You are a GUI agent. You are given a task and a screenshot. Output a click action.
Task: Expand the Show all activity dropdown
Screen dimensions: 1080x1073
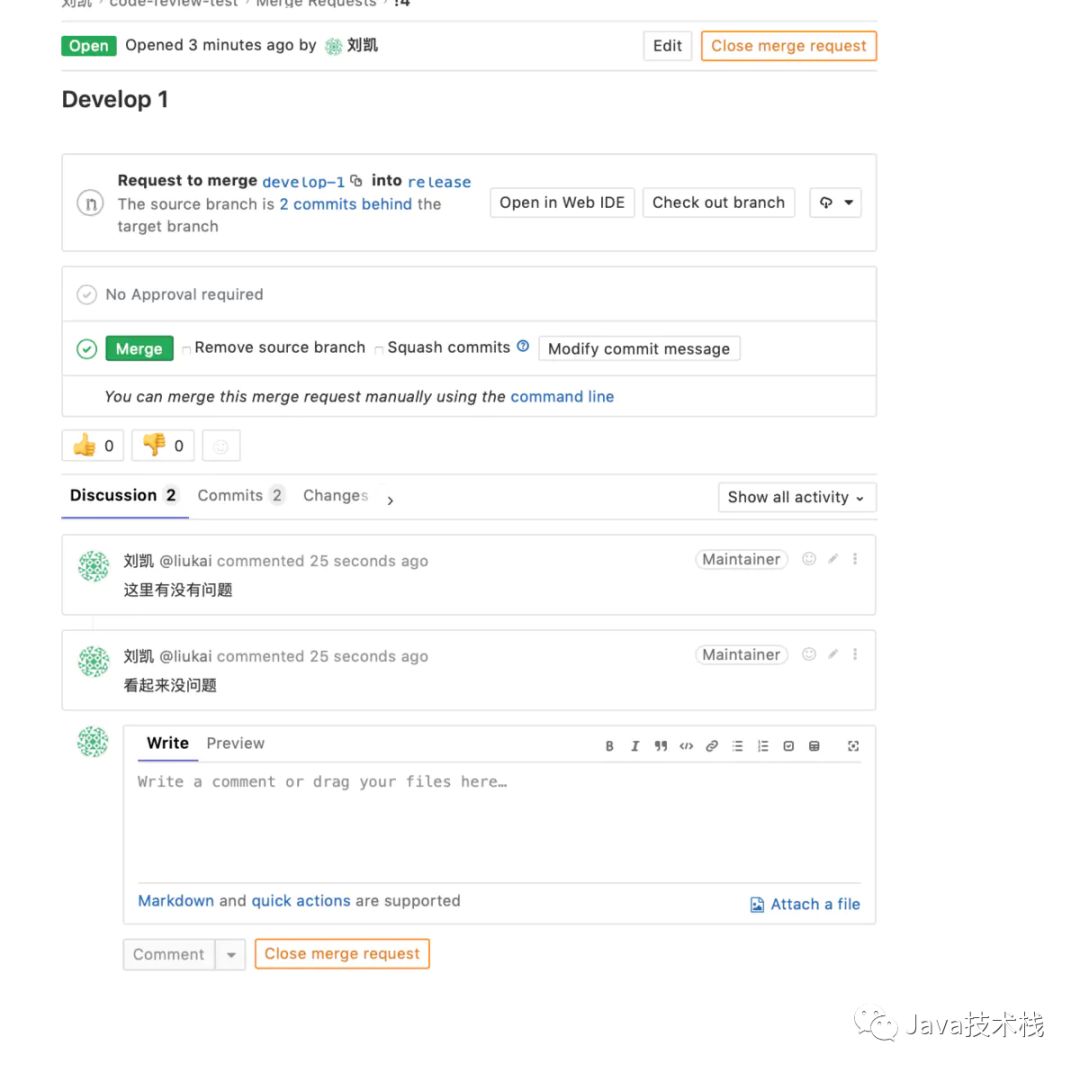coord(796,497)
